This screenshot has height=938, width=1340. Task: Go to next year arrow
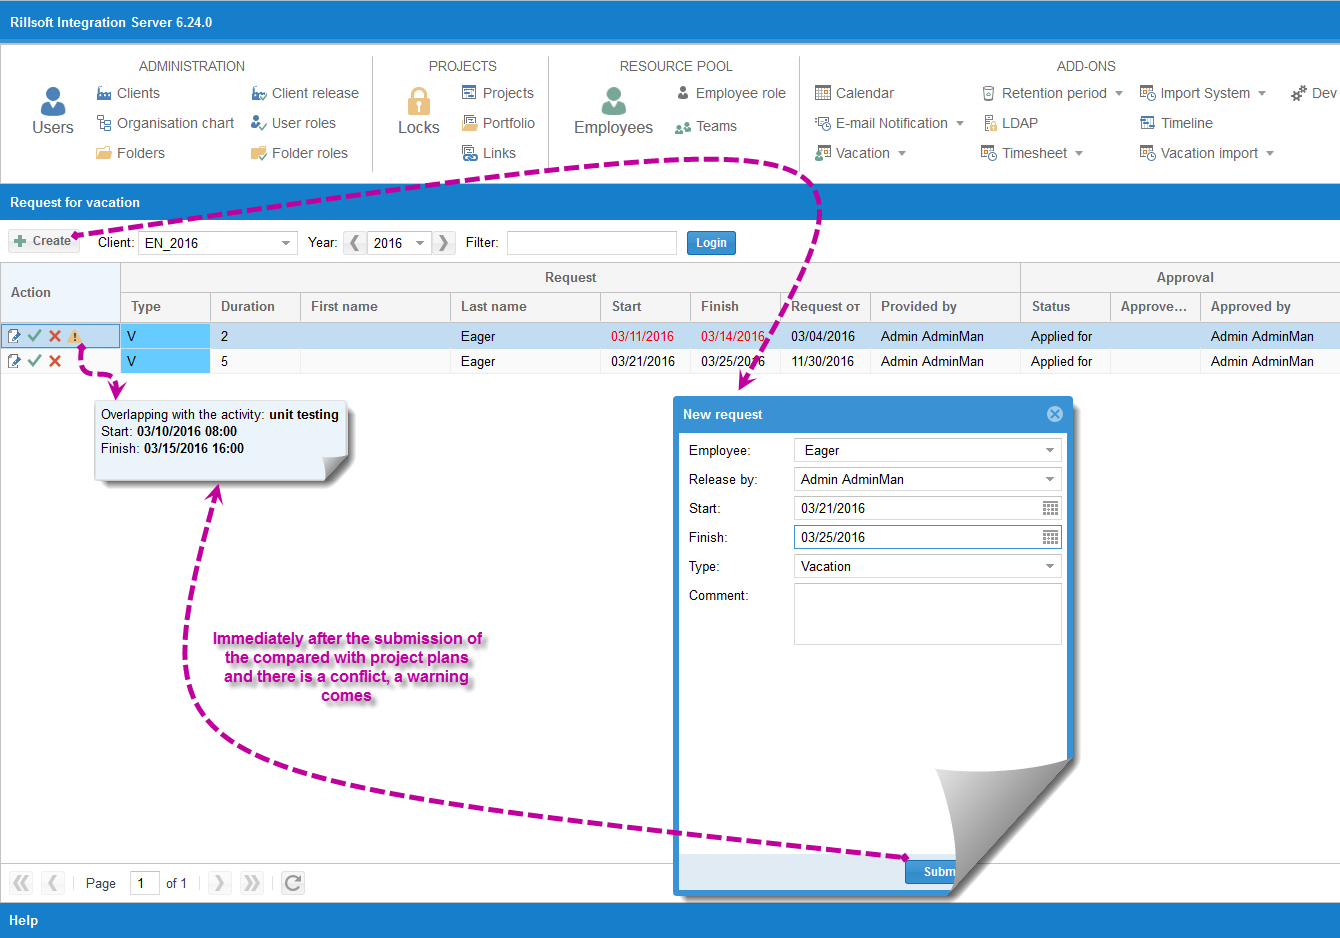click(x=444, y=243)
